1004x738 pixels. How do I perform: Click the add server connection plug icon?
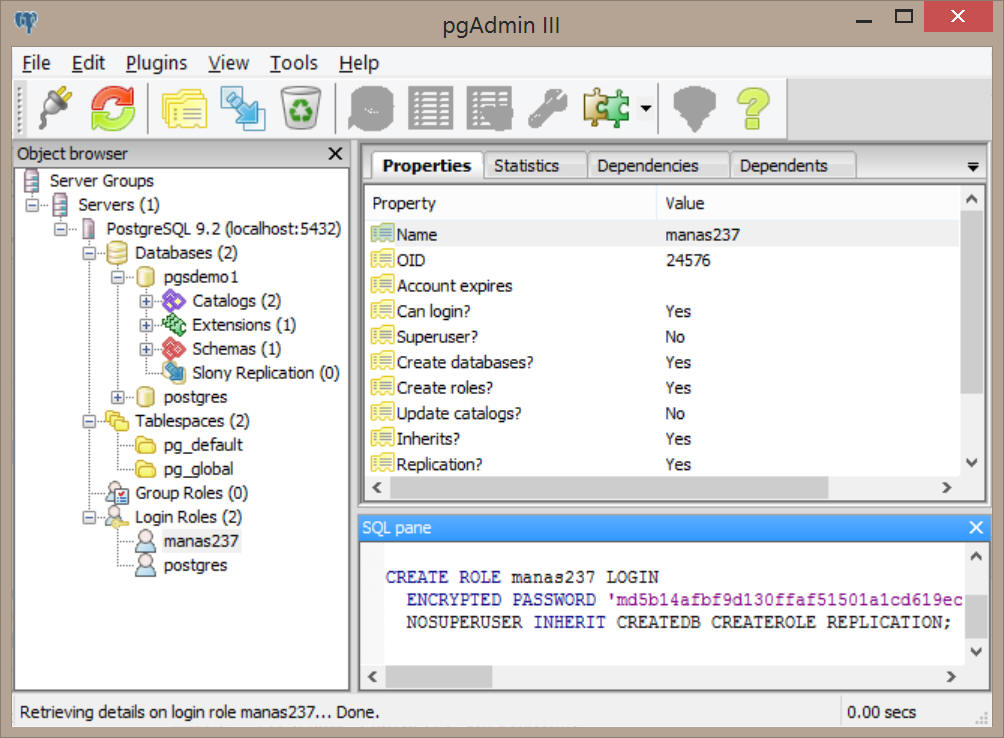click(x=55, y=108)
